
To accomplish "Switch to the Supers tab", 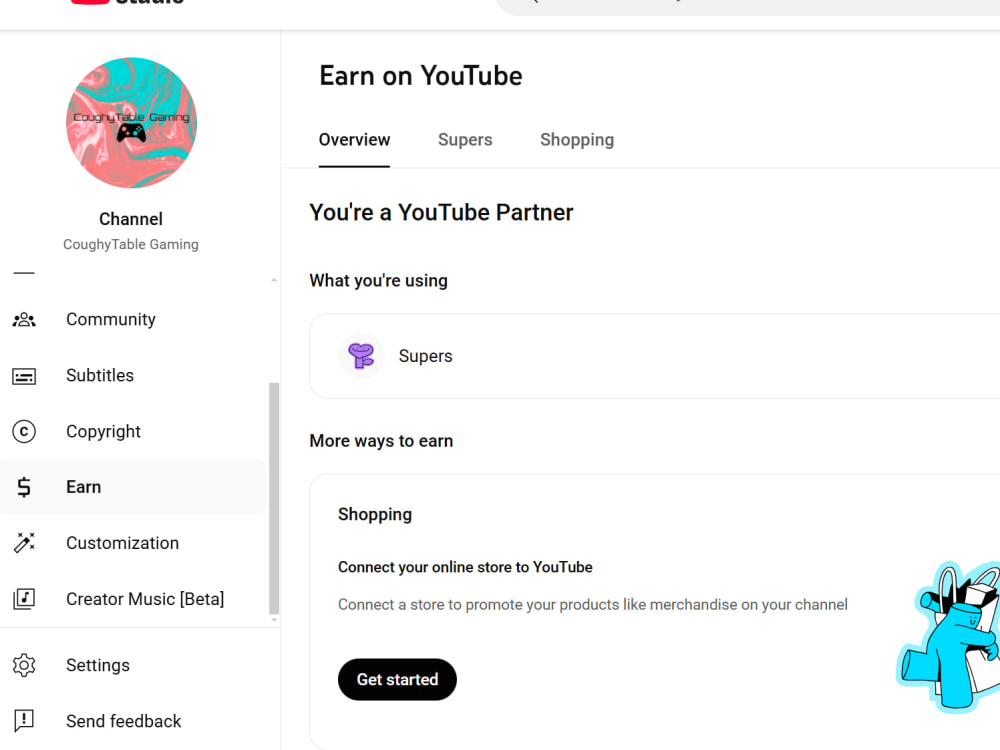I will pos(465,140).
